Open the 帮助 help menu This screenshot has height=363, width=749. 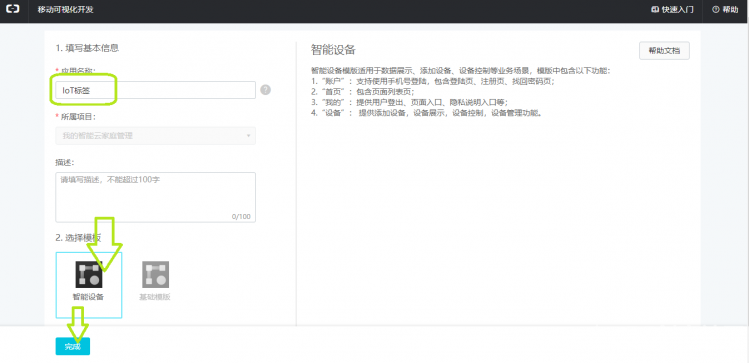725,10
